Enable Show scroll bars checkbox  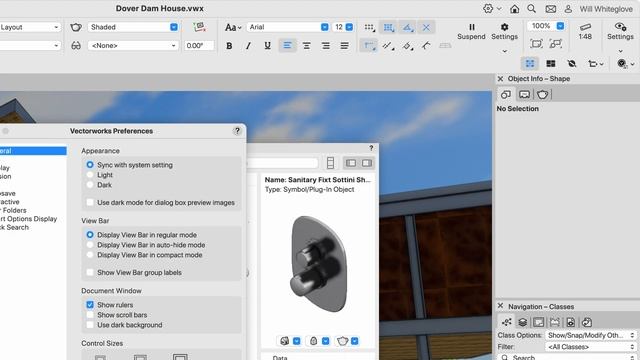(90, 315)
